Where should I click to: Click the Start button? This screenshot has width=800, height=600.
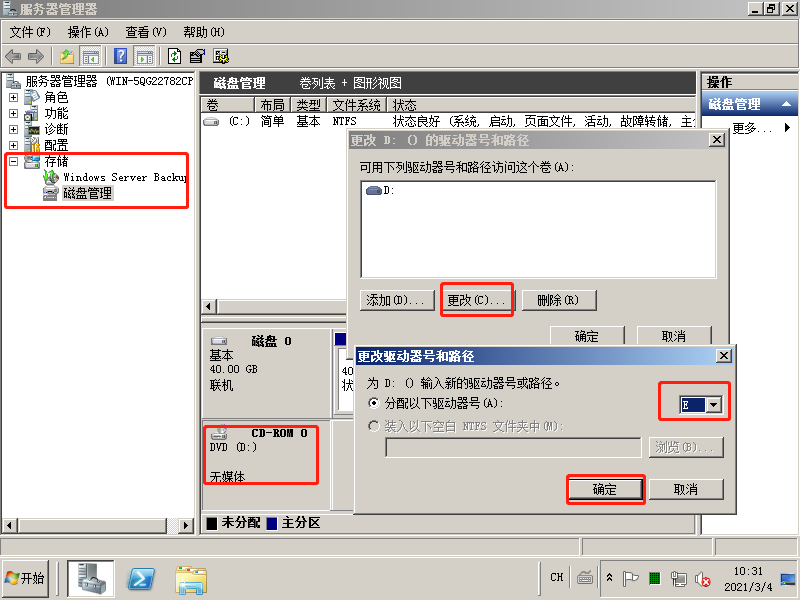coord(26,578)
